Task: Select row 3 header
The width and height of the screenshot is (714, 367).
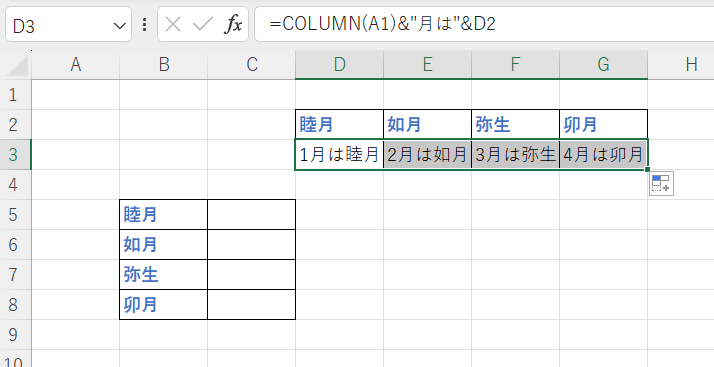Action: [15, 154]
